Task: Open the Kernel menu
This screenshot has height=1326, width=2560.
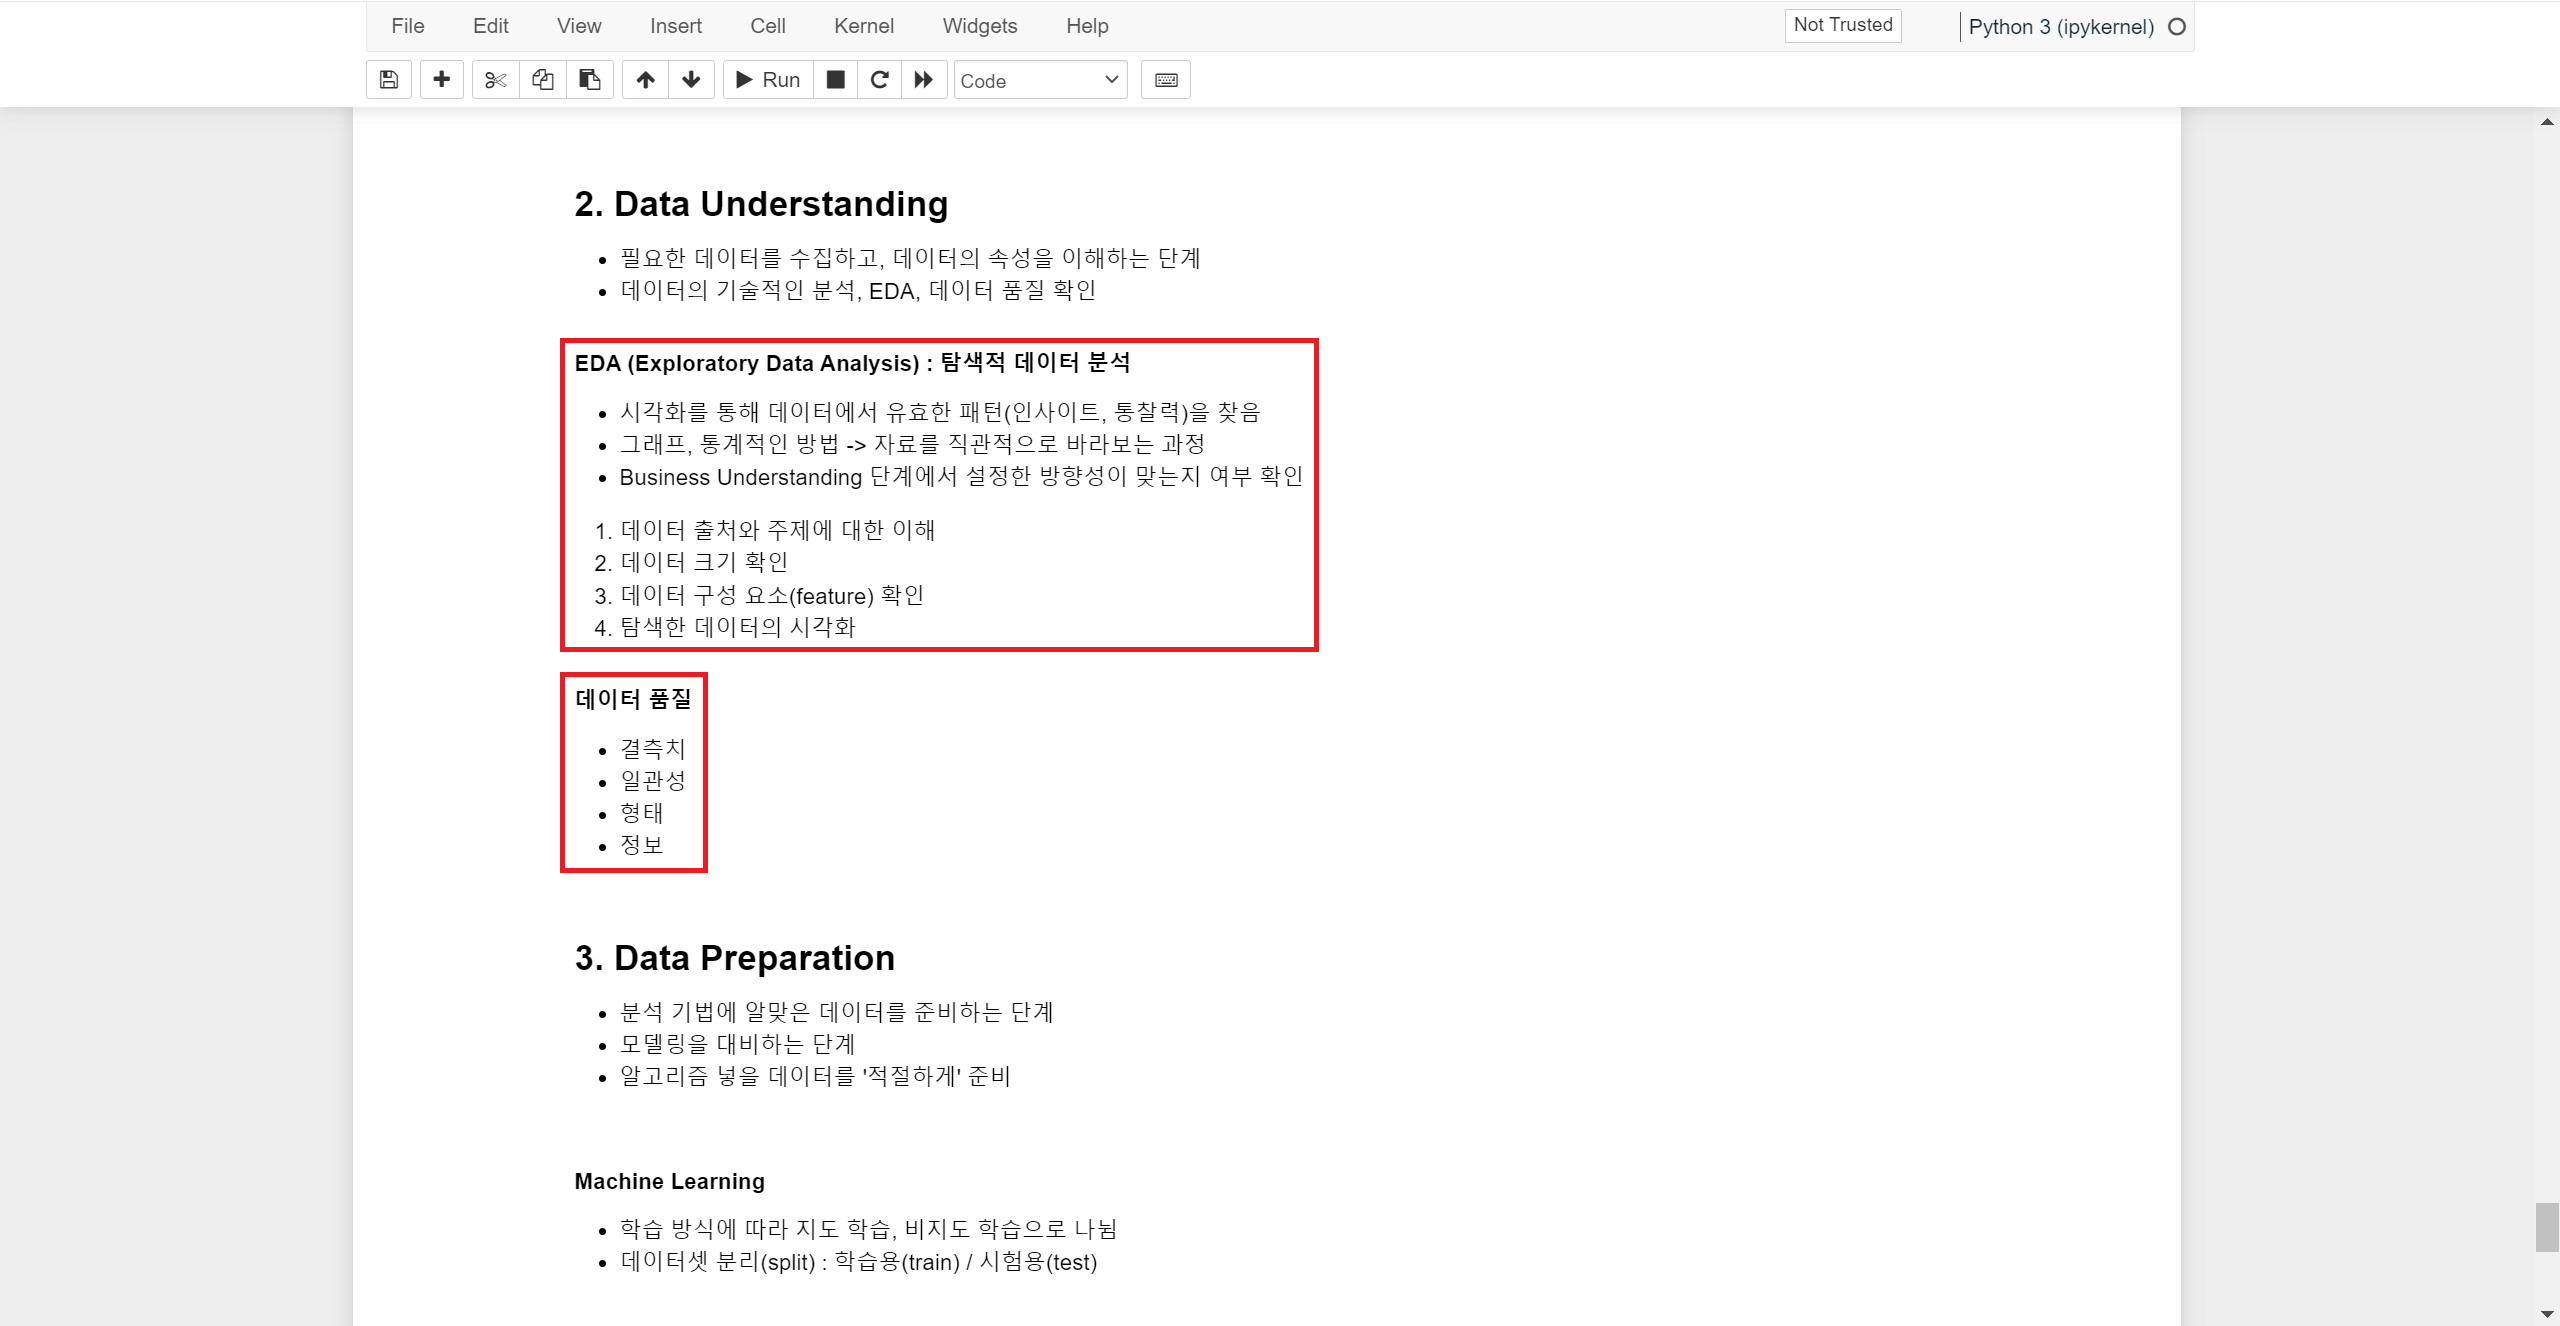Action: 863,26
